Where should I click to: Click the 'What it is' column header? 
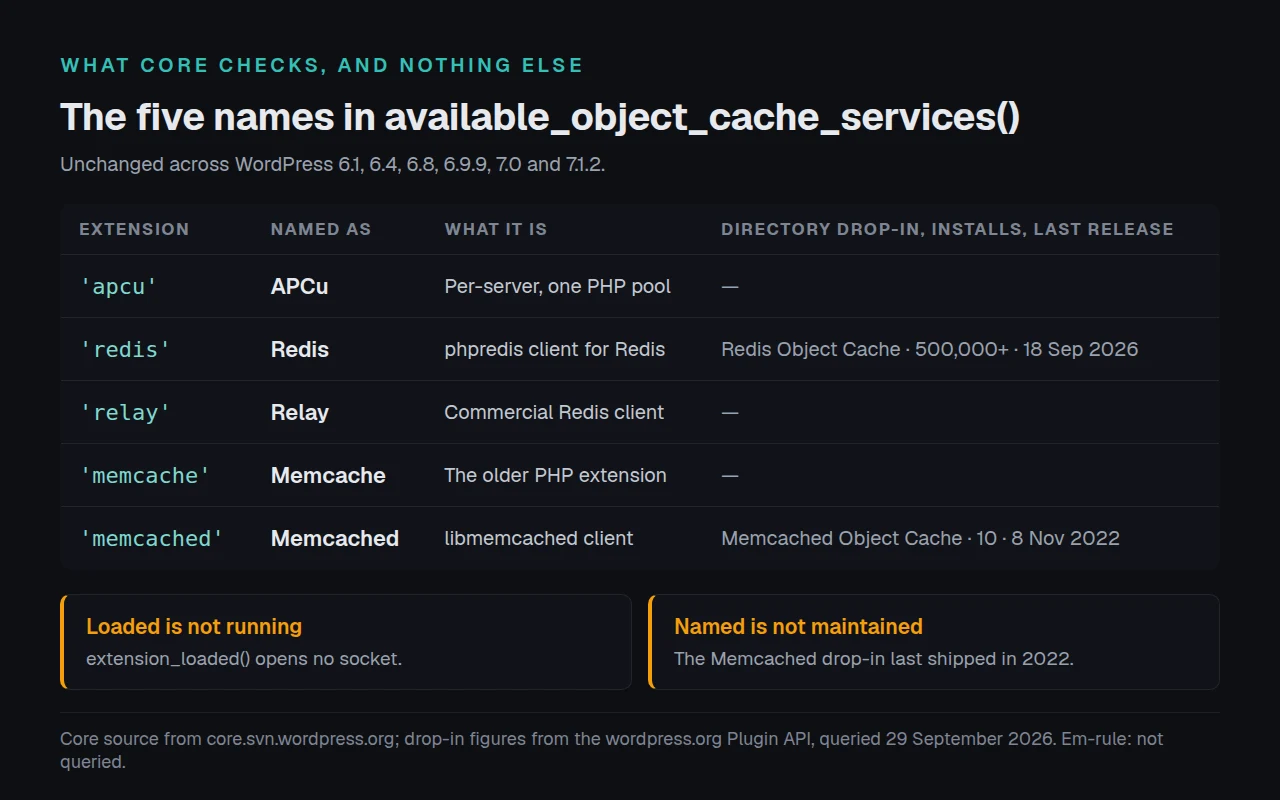pyautogui.click(x=495, y=229)
